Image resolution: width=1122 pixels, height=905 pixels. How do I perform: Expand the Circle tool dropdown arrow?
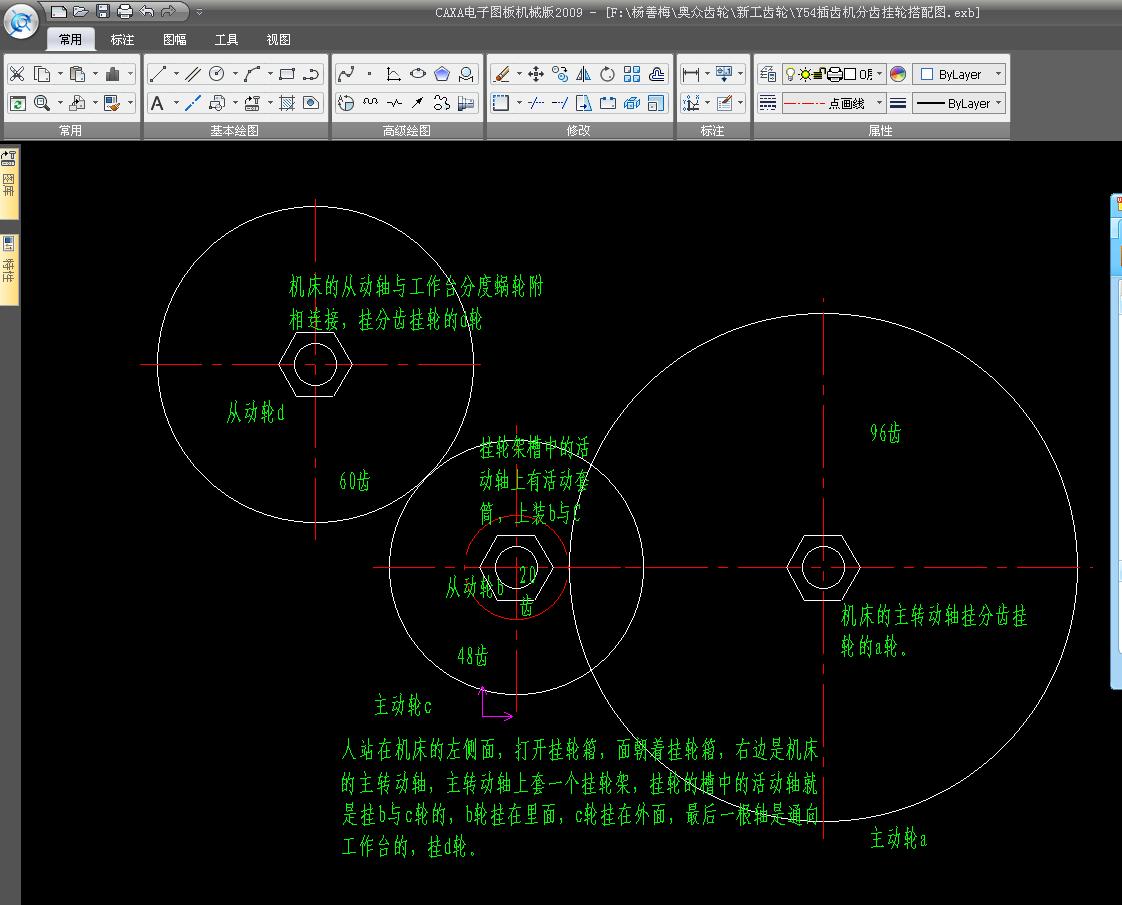(x=235, y=74)
